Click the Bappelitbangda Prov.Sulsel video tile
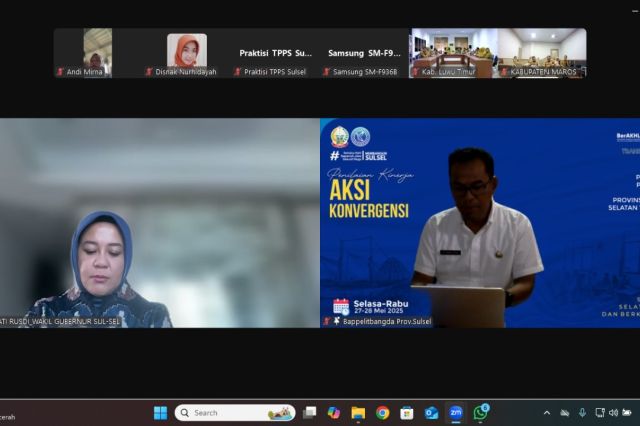The image size is (640, 426). 480,223
